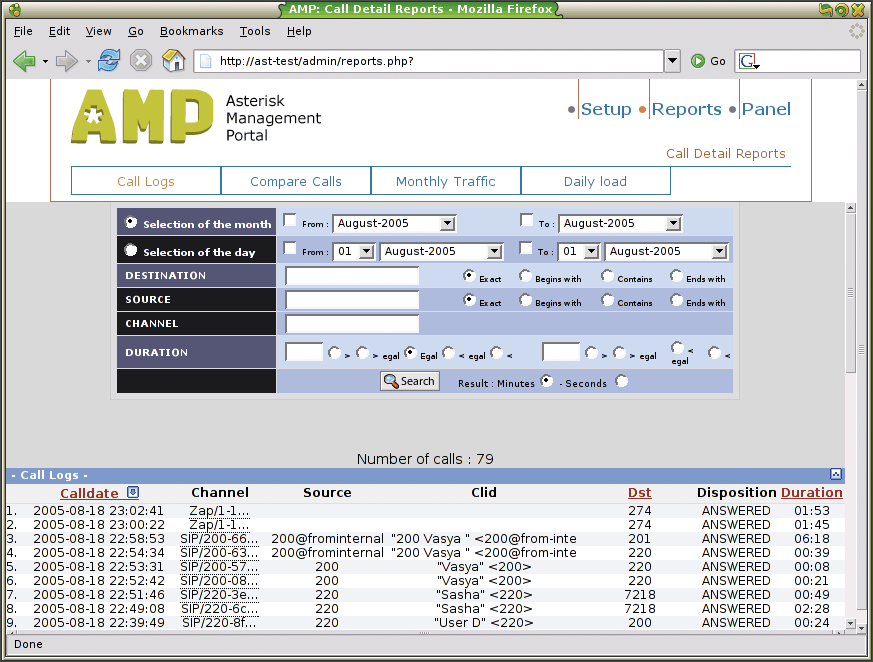Click the browser Back arrow button
Screen dimensions: 873x662
point(25,61)
